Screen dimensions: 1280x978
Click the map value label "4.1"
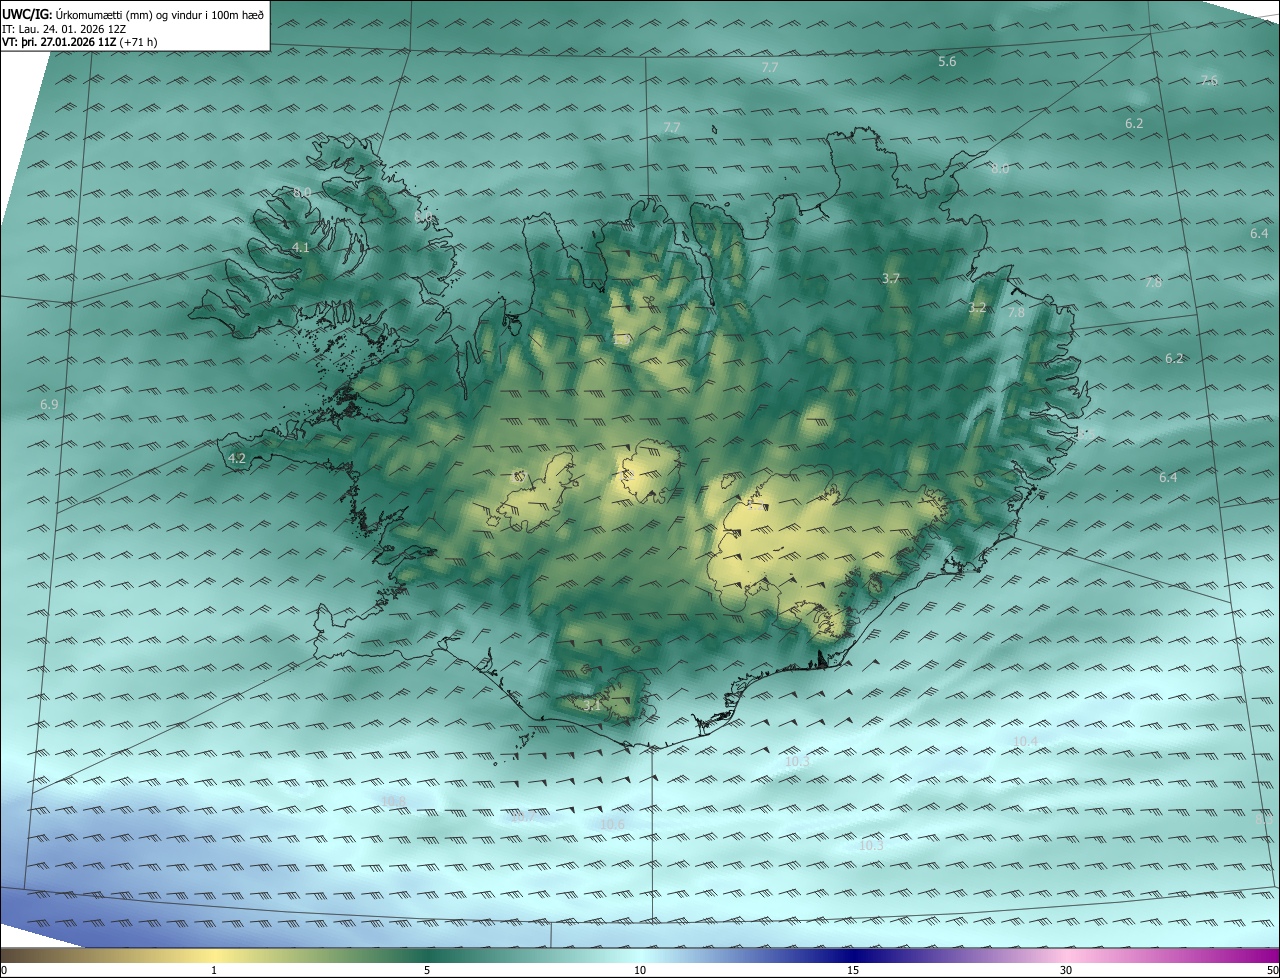pyautogui.click(x=301, y=247)
